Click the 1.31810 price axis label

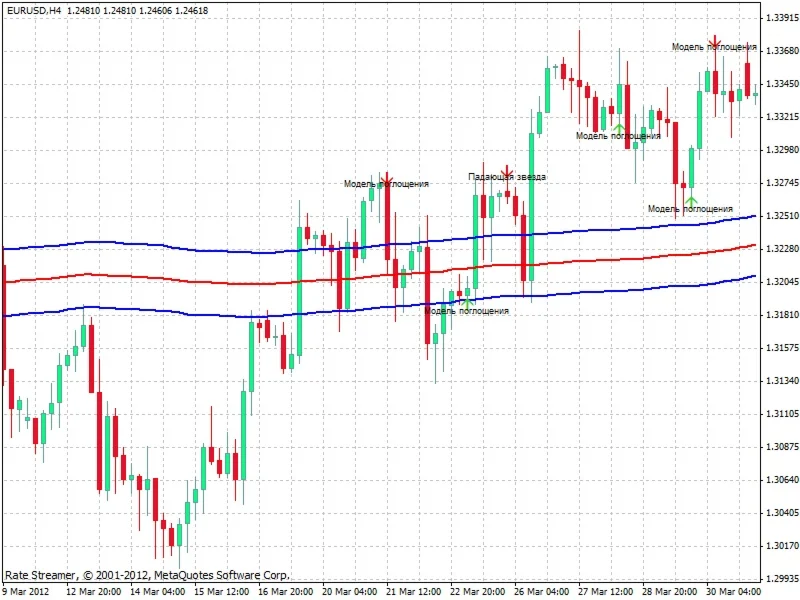[x=782, y=315]
